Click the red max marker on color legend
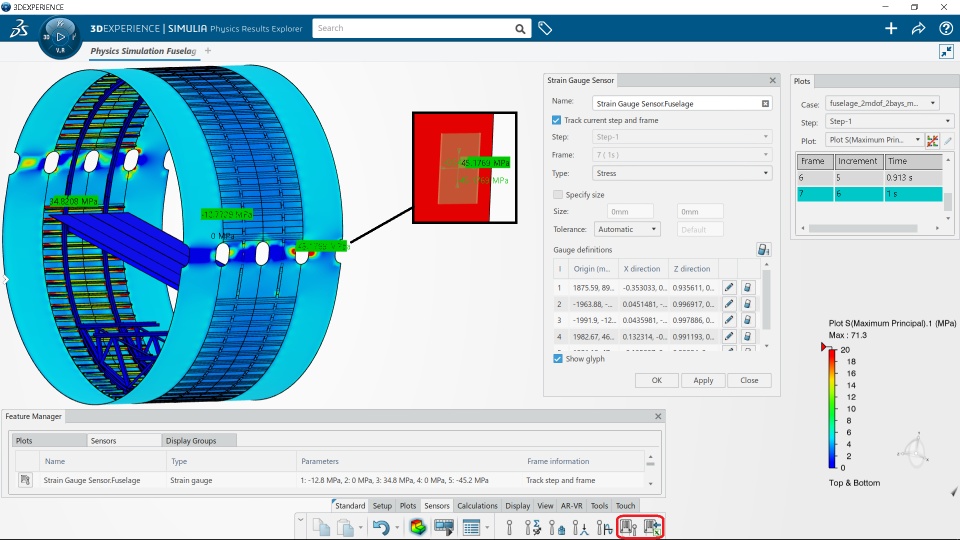 click(825, 347)
